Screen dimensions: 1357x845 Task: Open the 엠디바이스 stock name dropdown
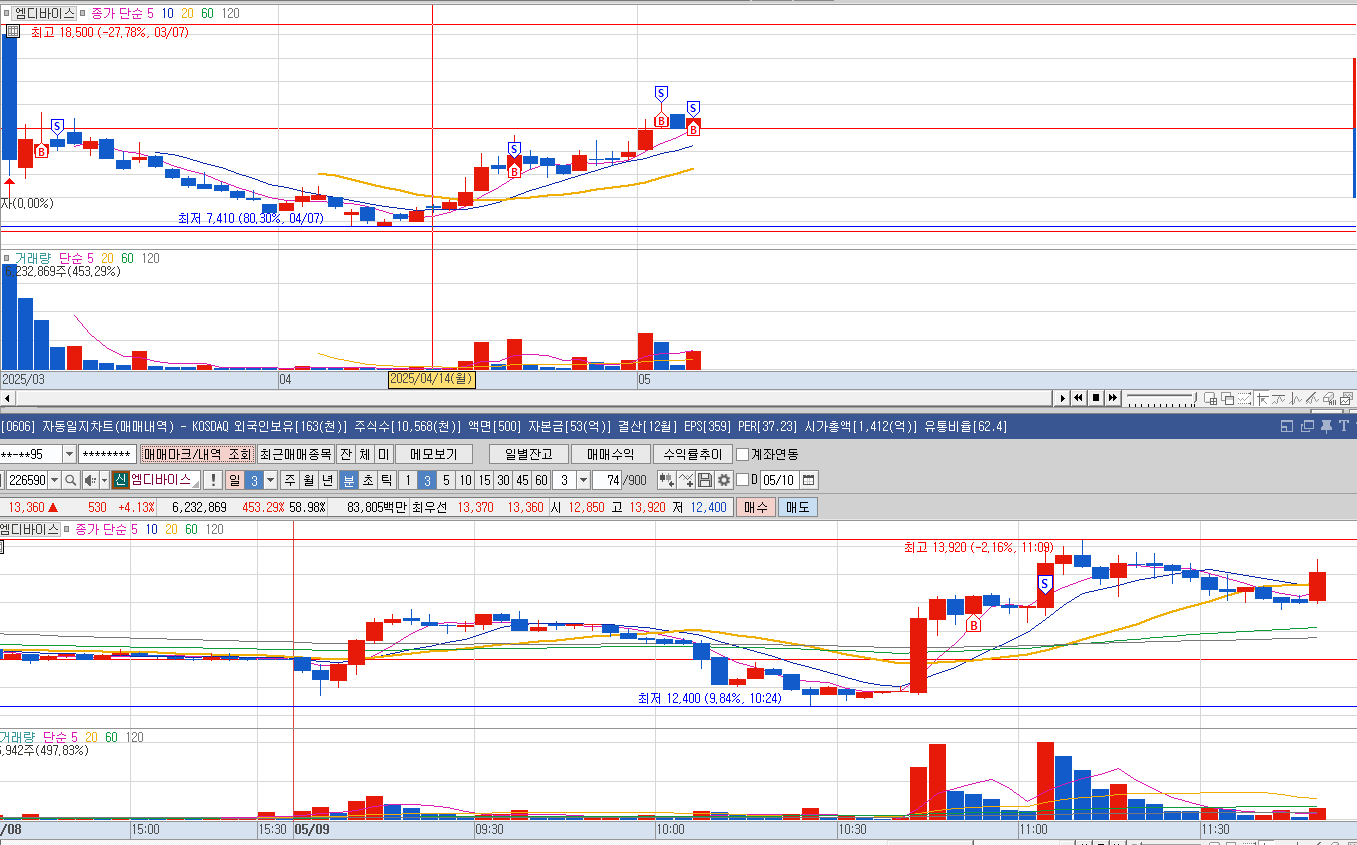pos(195,485)
